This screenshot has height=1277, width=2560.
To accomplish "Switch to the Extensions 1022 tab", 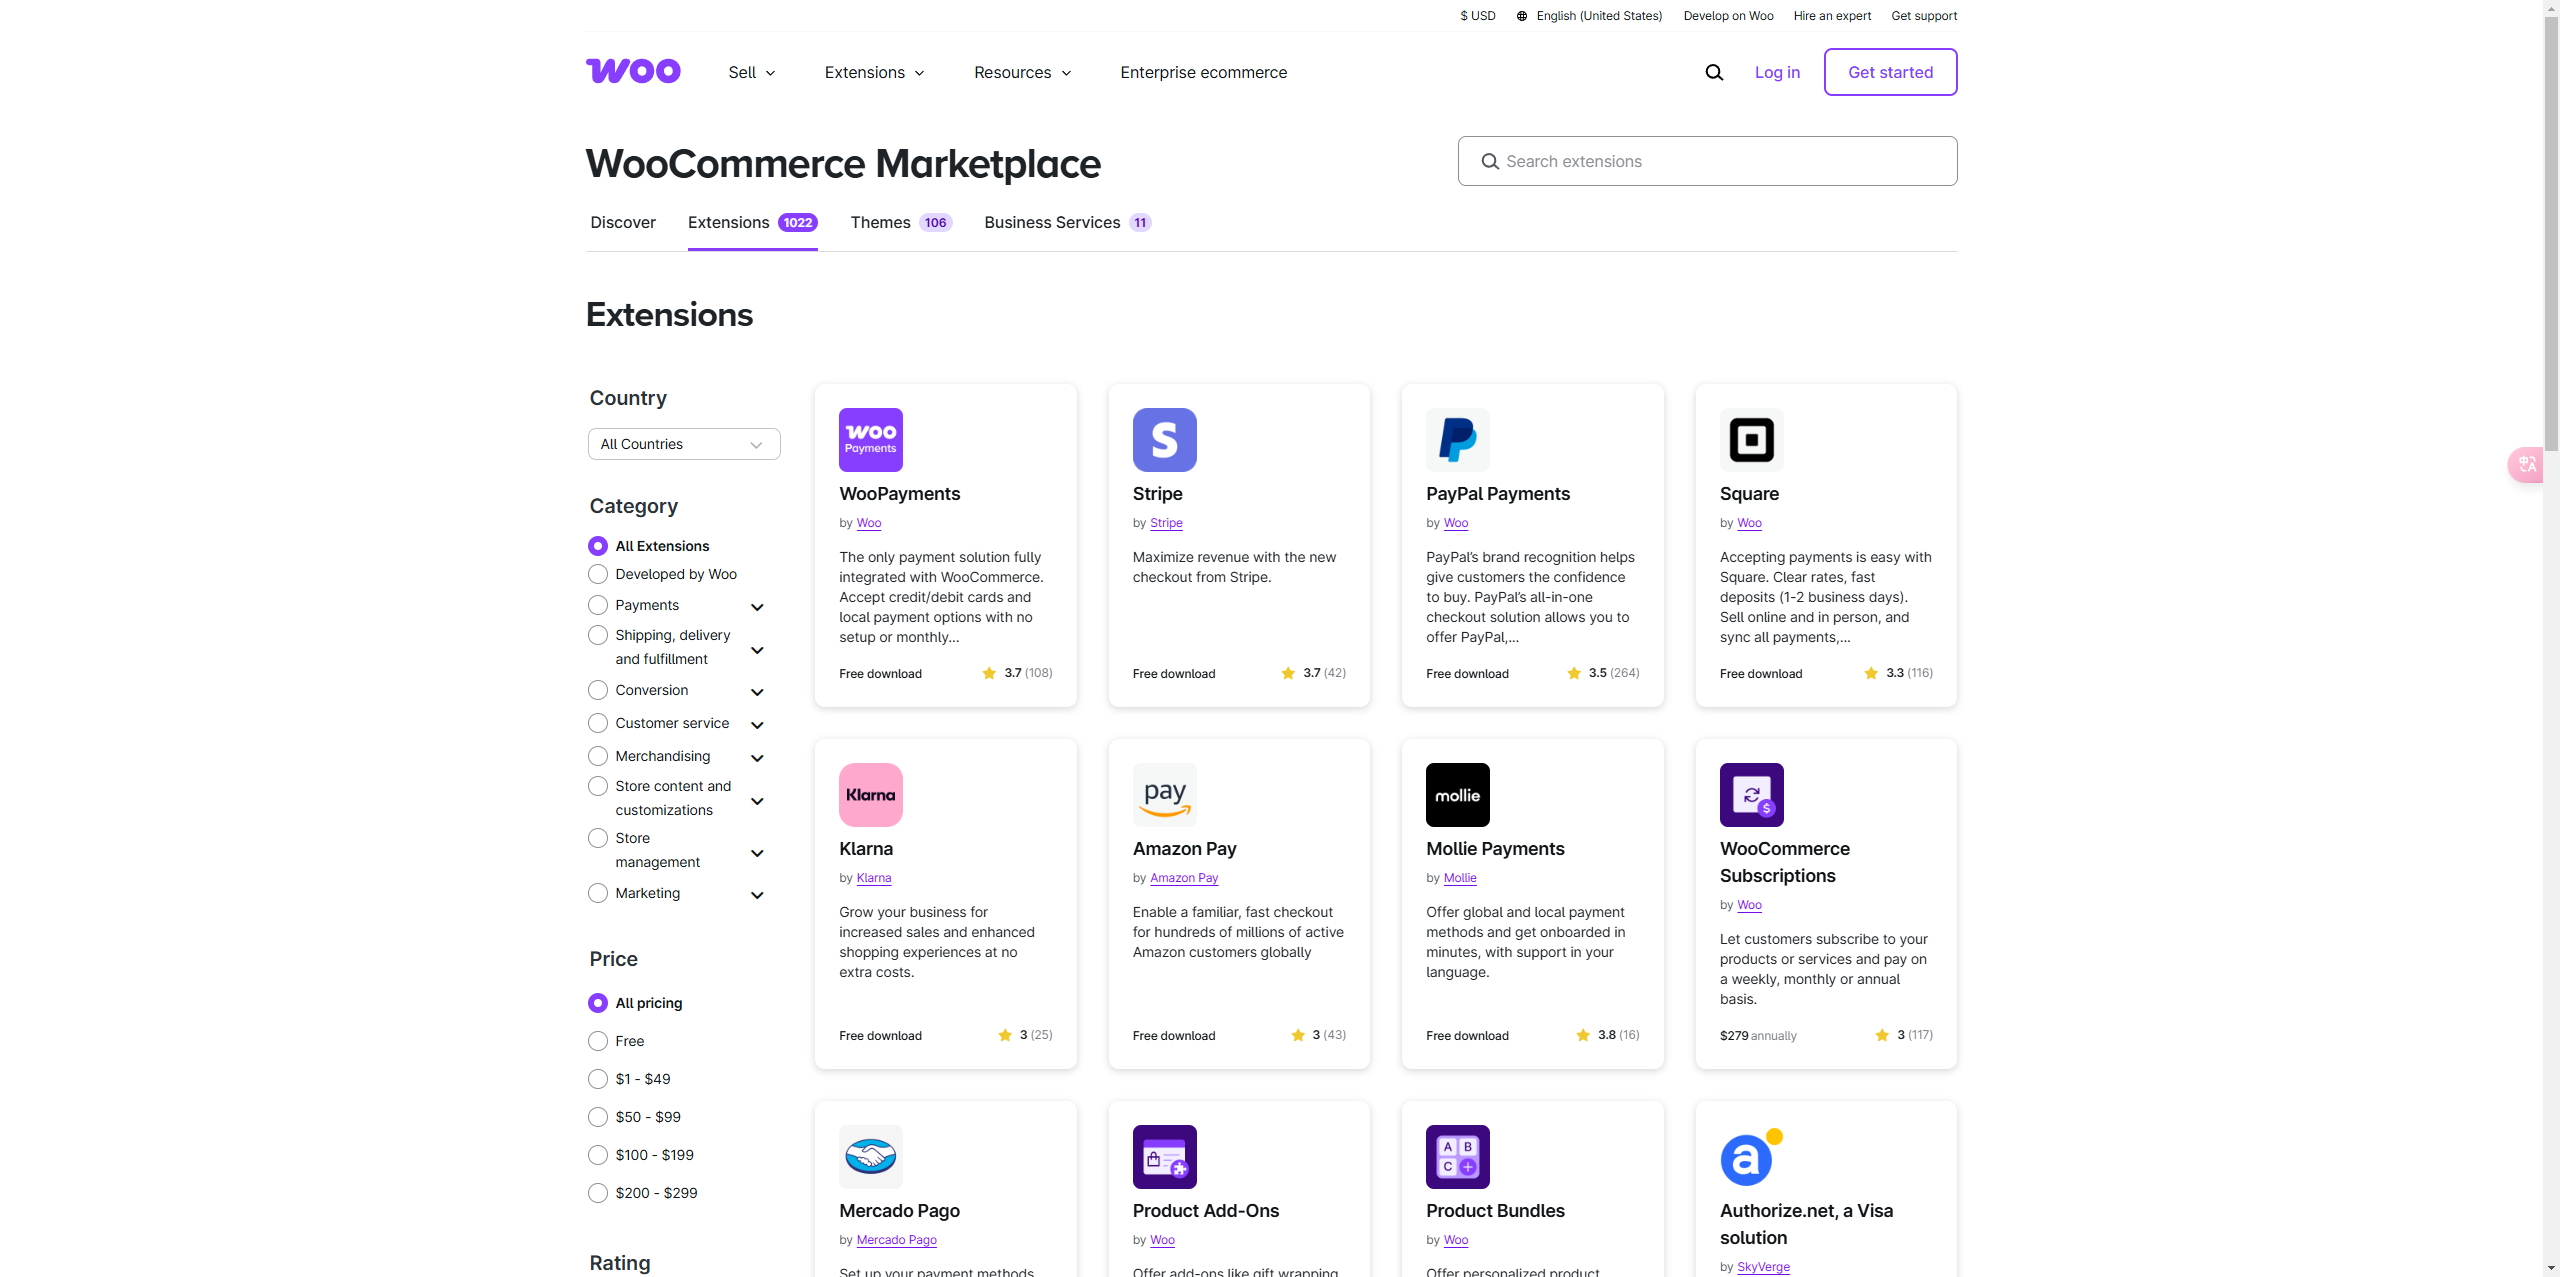I will click(753, 222).
